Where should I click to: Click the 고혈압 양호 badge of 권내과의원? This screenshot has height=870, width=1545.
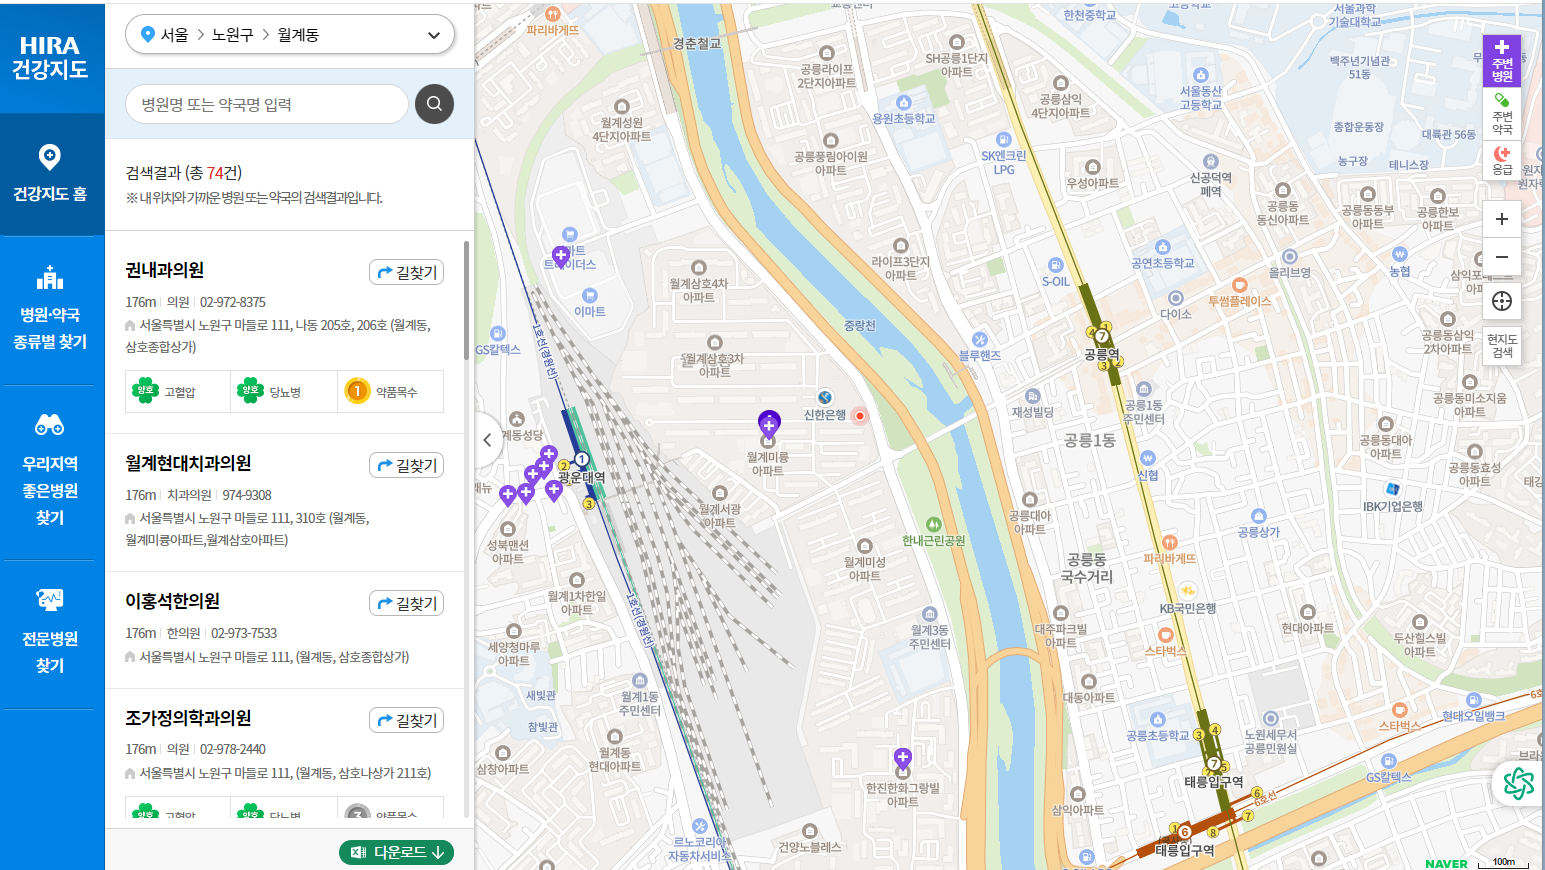click(x=178, y=391)
